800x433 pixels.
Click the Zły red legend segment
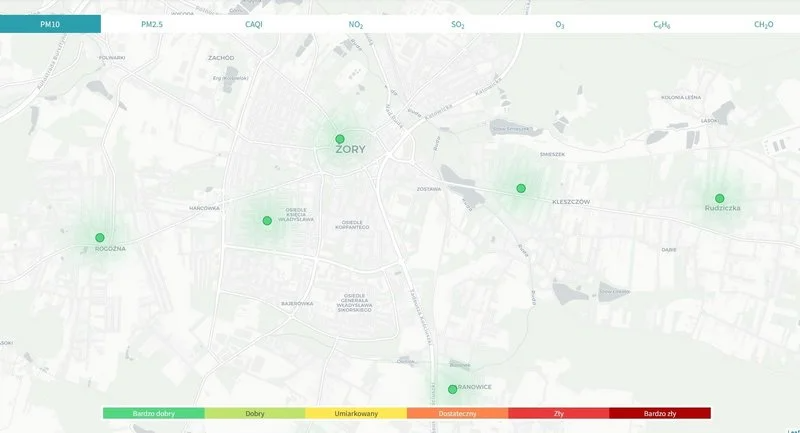coord(559,413)
